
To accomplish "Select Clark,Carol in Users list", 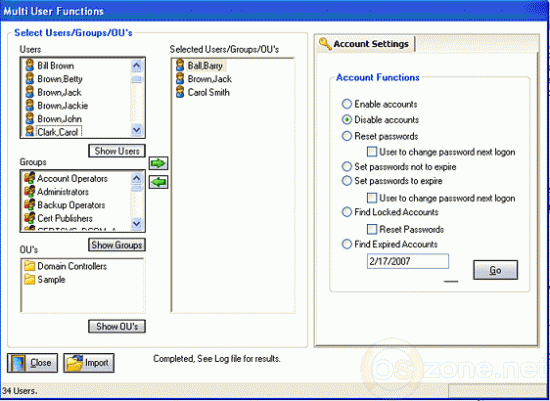I will tap(59, 132).
